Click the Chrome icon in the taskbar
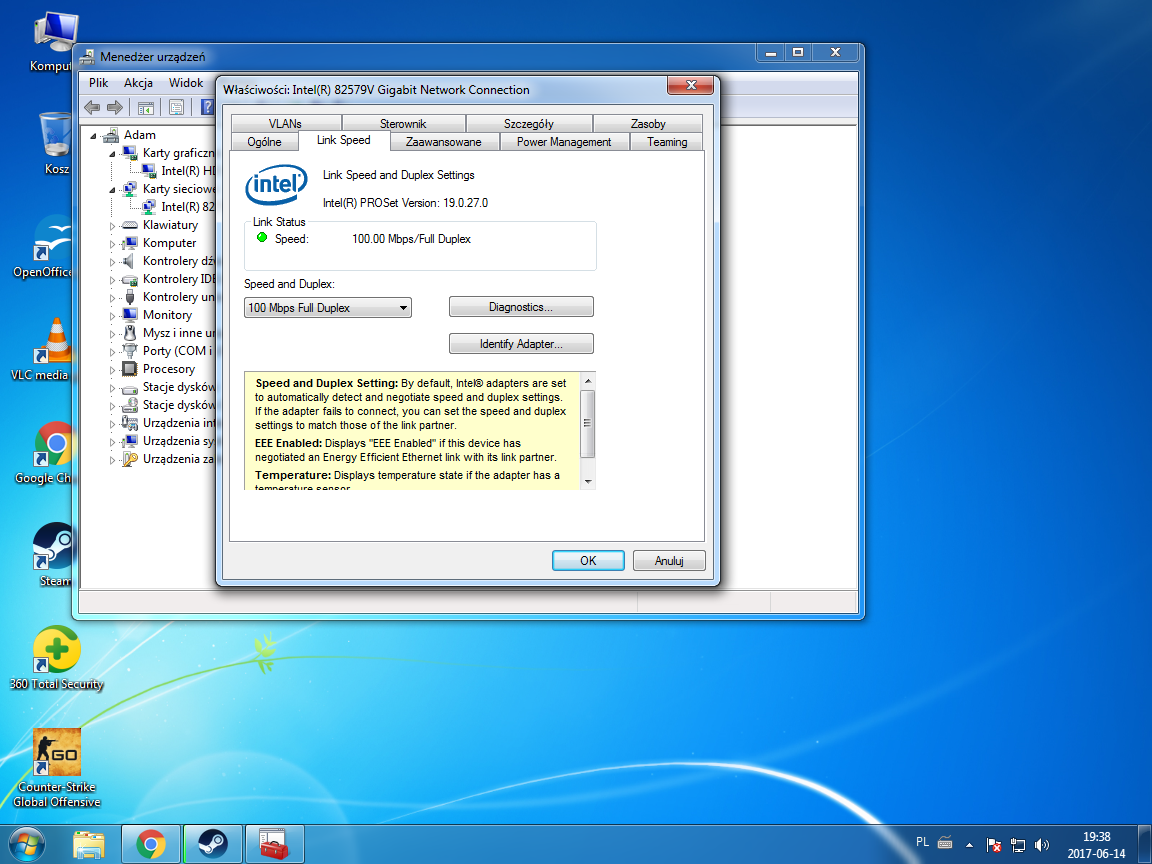This screenshot has width=1152, height=864. (x=151, y=845)
